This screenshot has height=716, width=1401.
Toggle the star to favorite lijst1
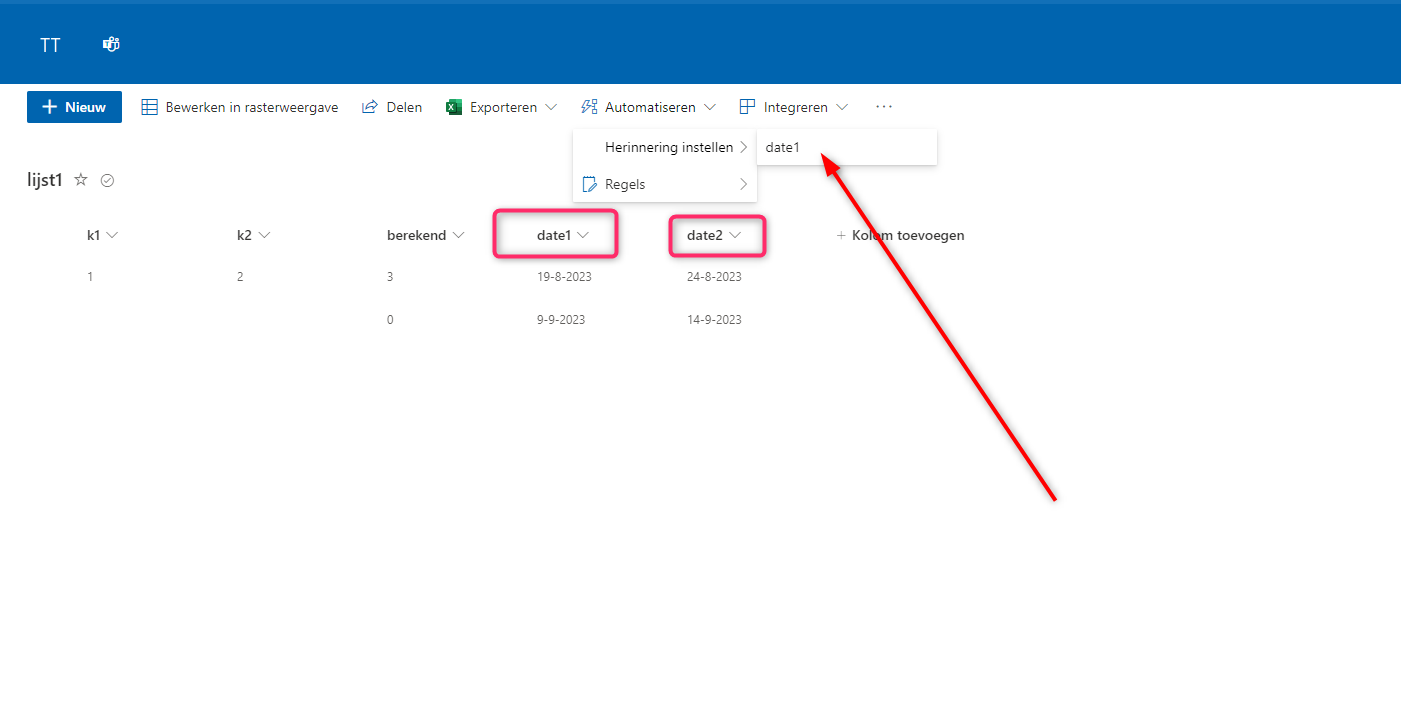pyautogui.click(x=80, y=180)
